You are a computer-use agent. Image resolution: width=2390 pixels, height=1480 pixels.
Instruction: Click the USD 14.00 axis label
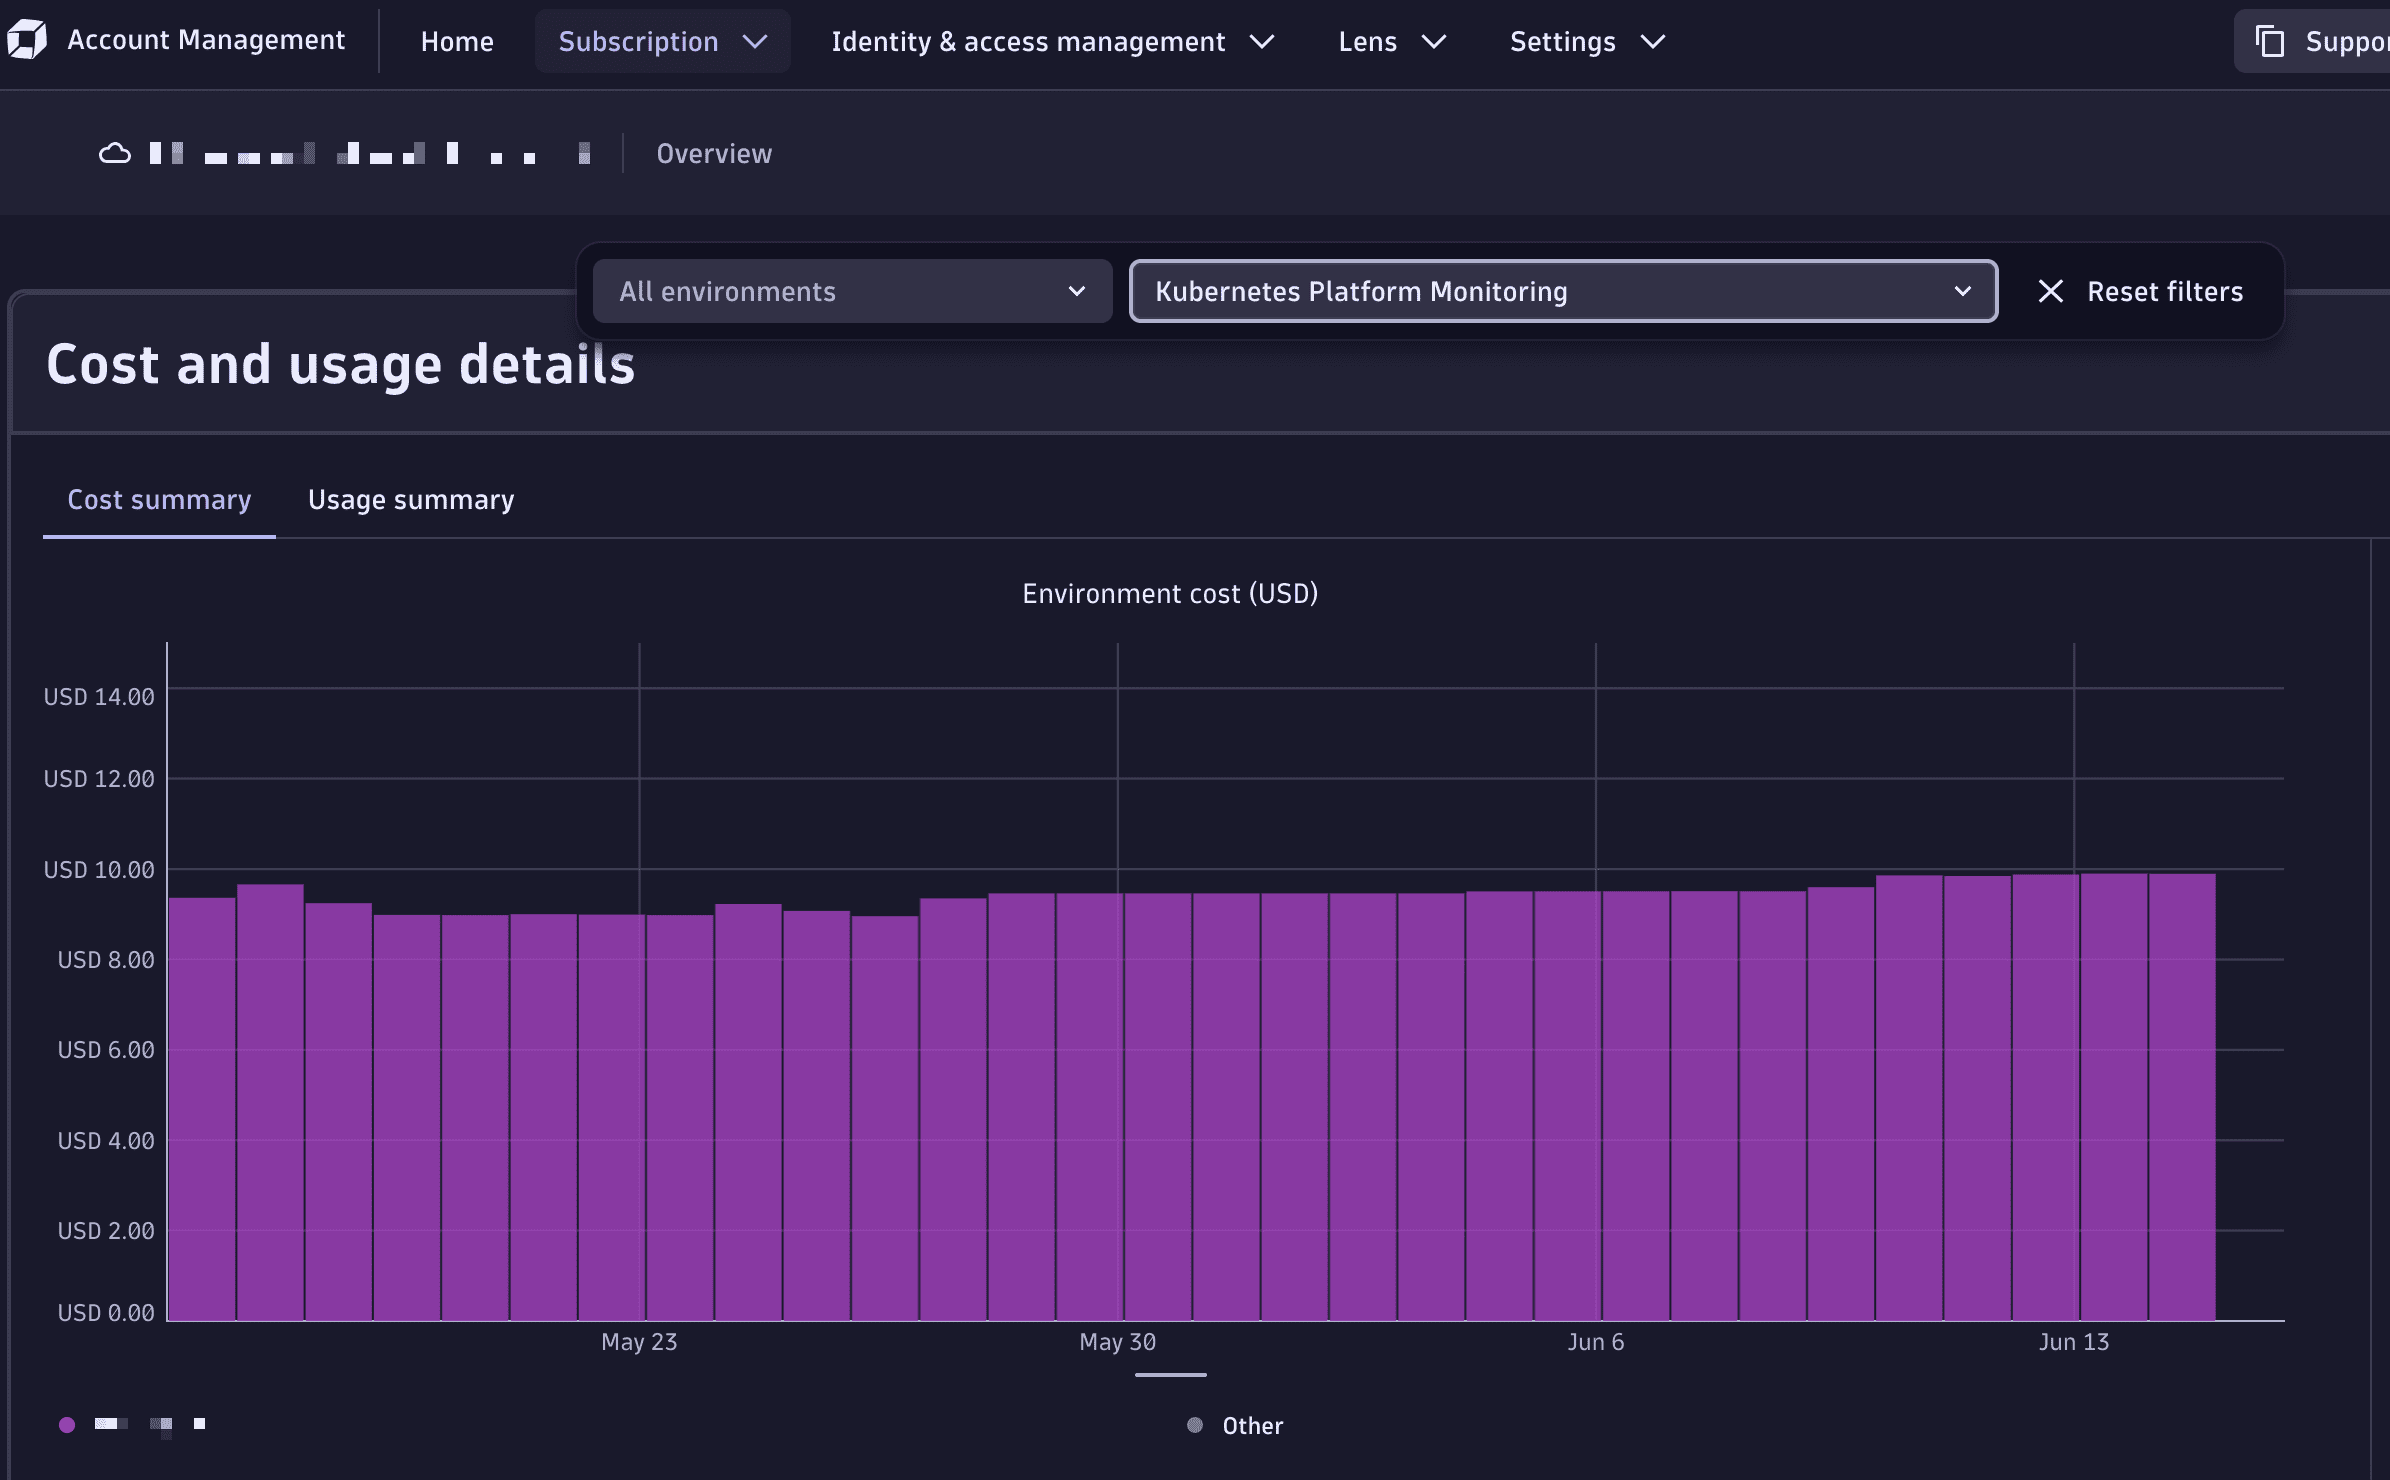coord(99,697)
